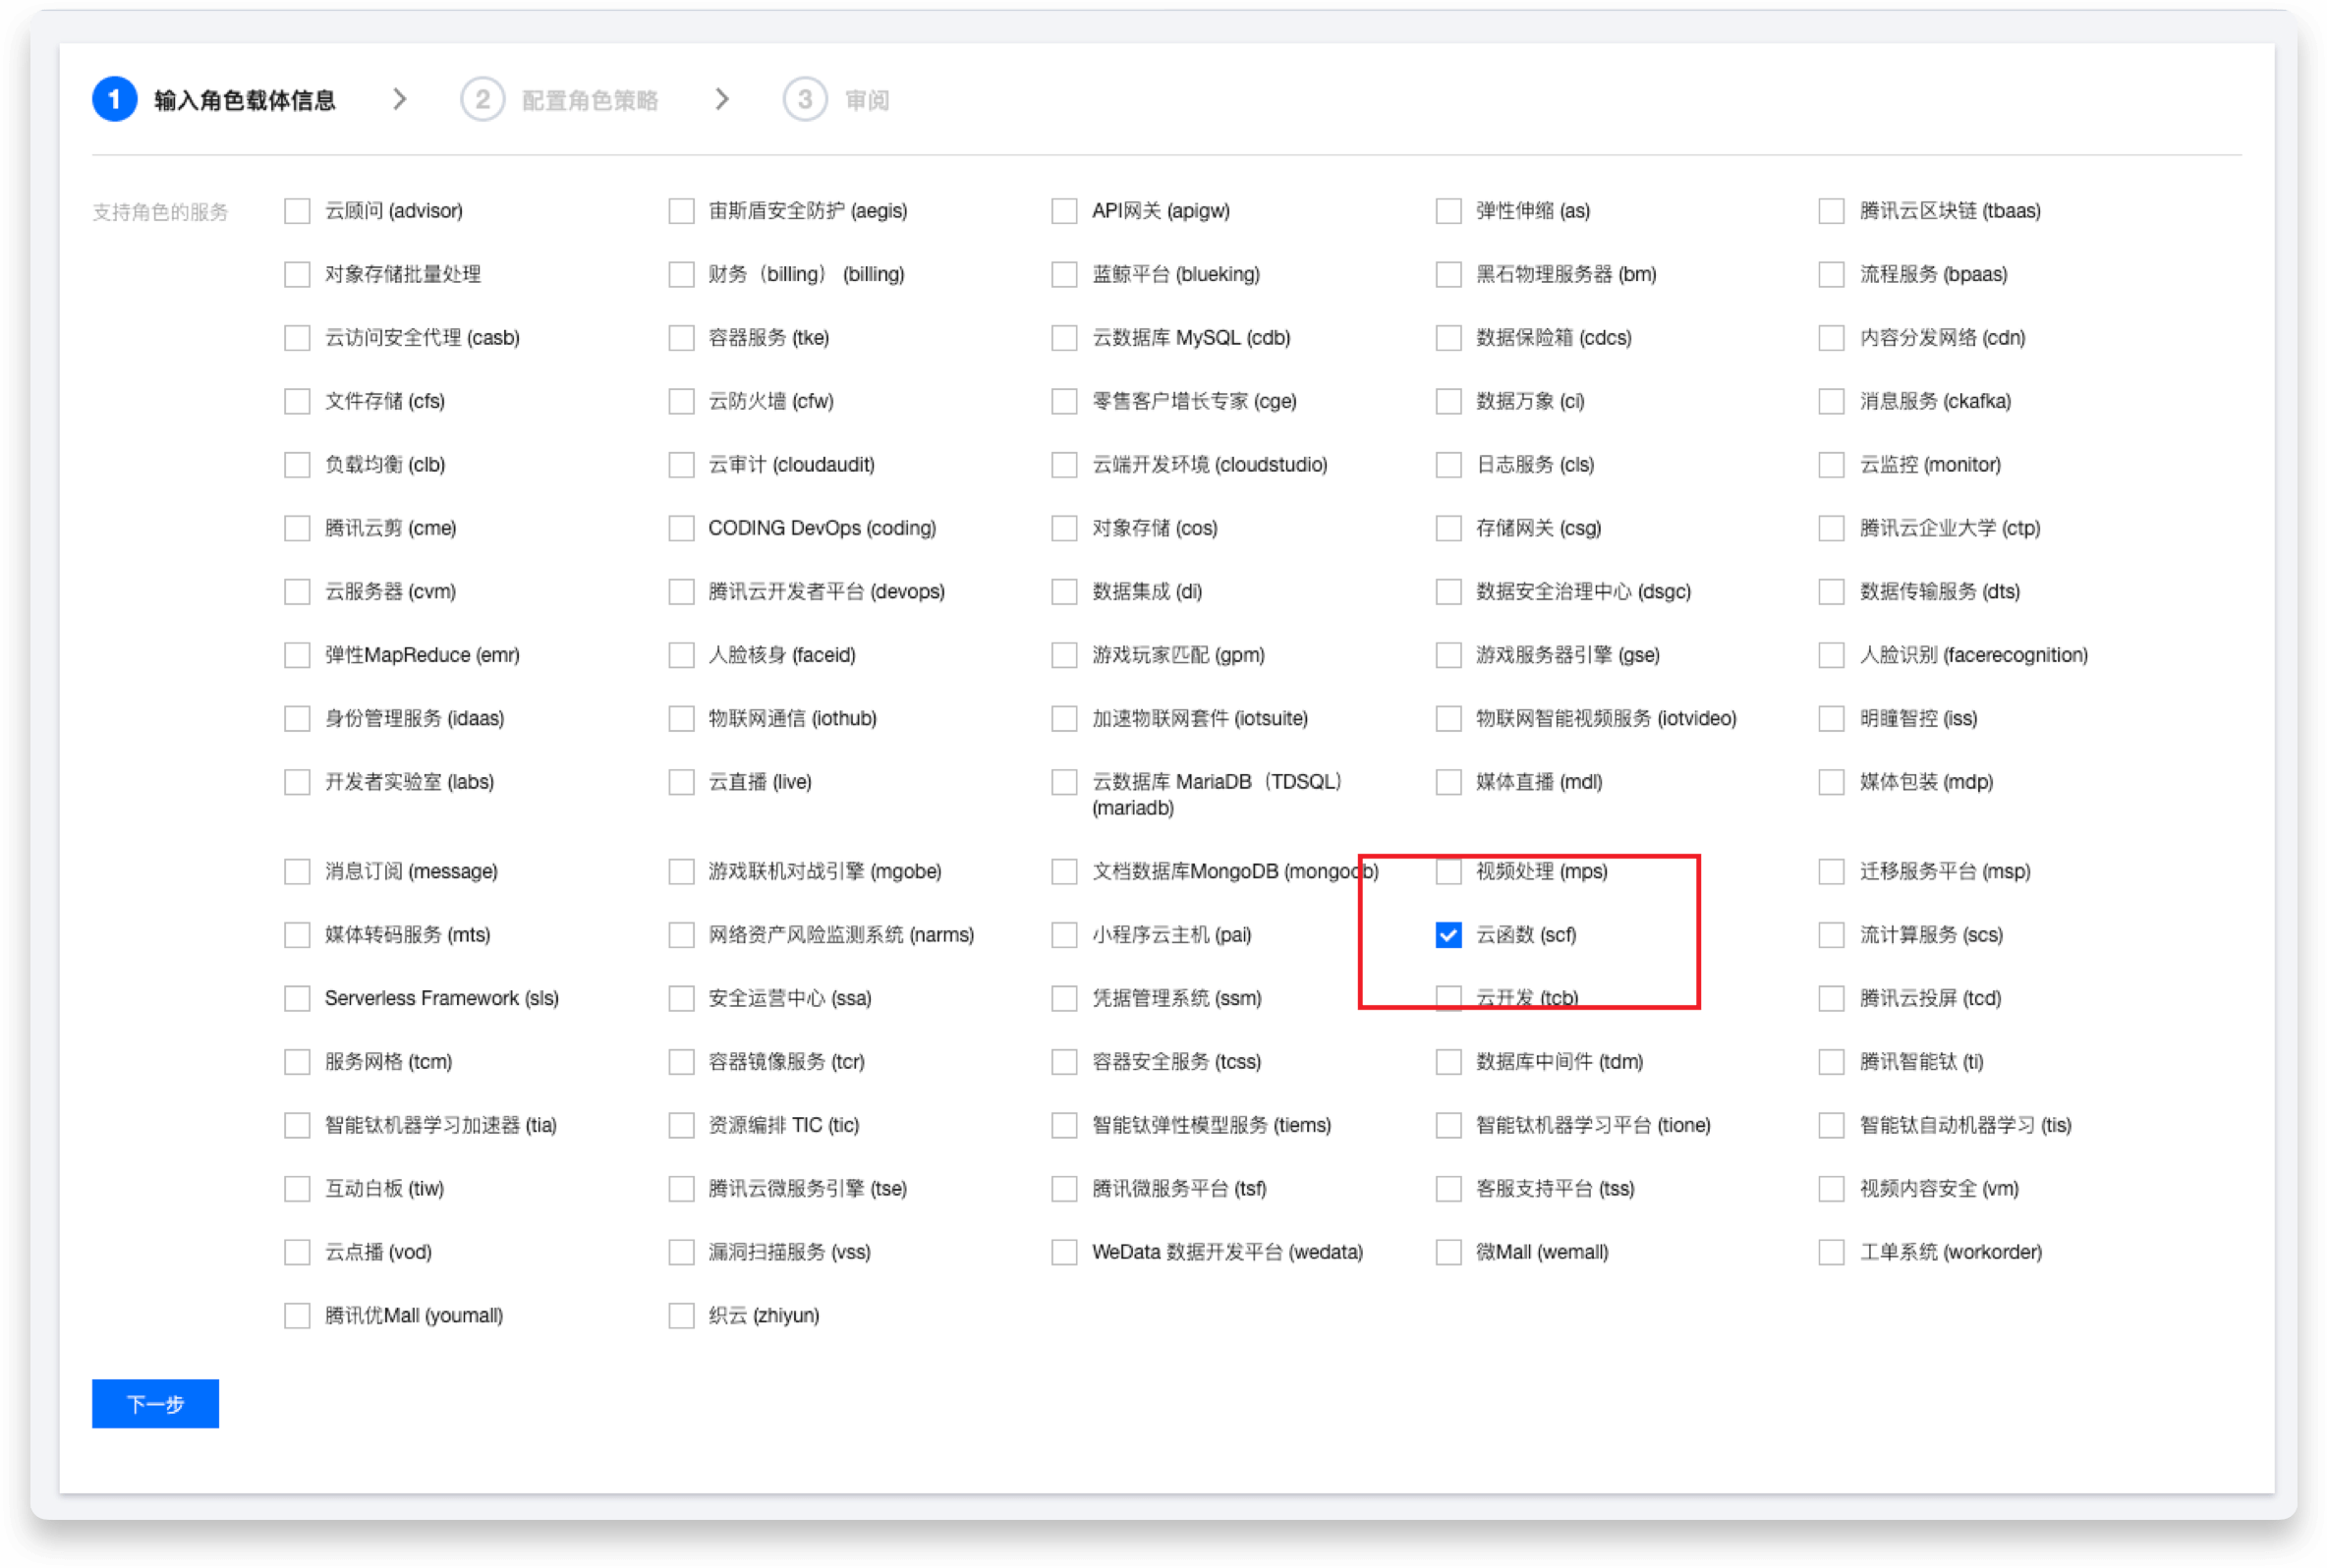2327x1568 pixels.
Task: Select the 弹性伸缩 (as) checkbox
Action: (1448, 210)
